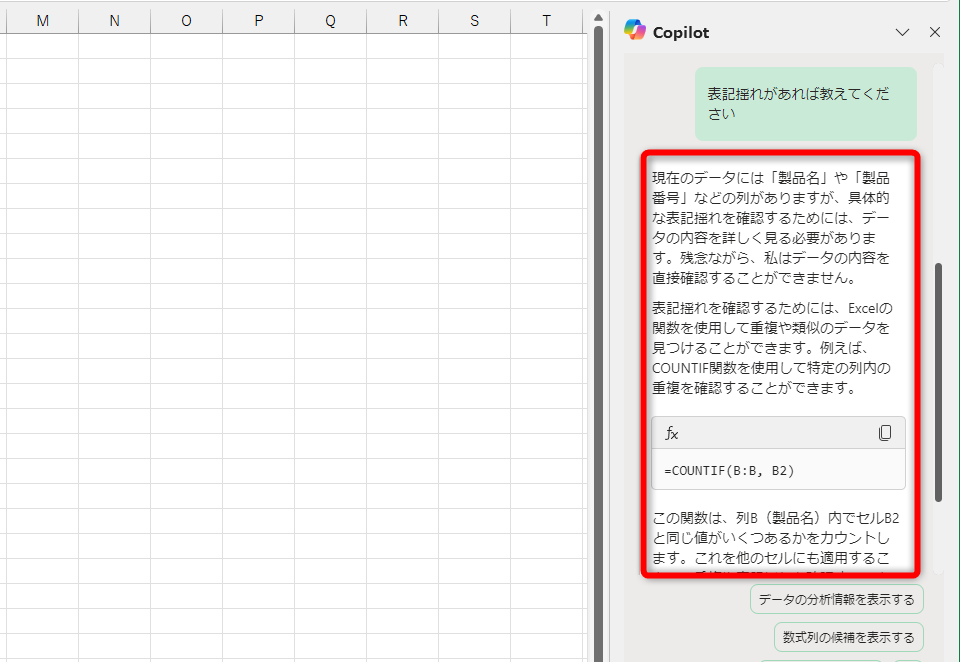Select column Q header
Viewport: 960px width, 662px height.
pyautogui.click(x=330, y=19)
